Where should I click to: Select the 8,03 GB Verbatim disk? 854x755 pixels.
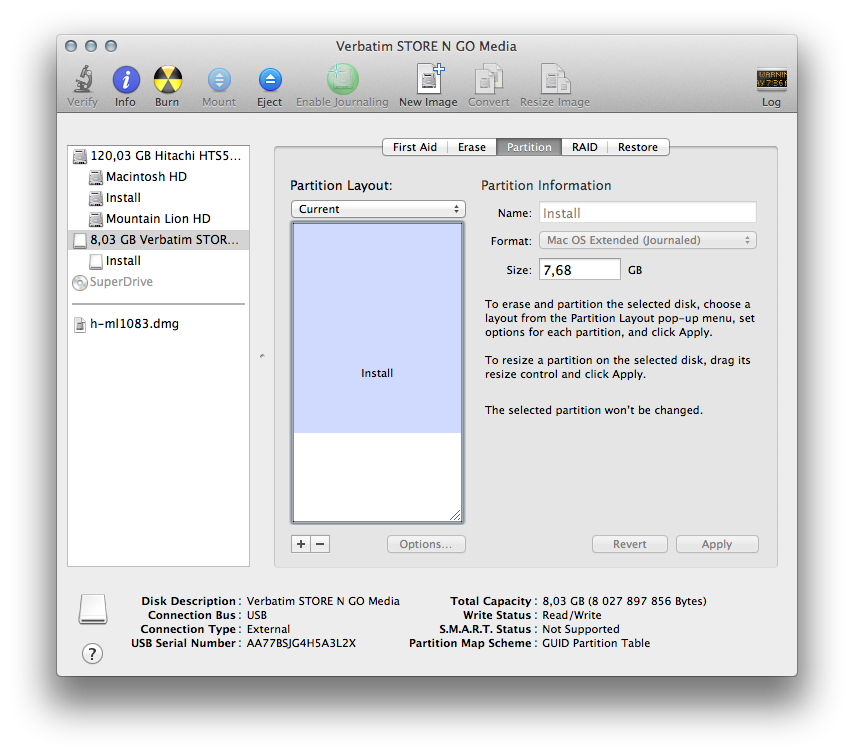(158, 240)
